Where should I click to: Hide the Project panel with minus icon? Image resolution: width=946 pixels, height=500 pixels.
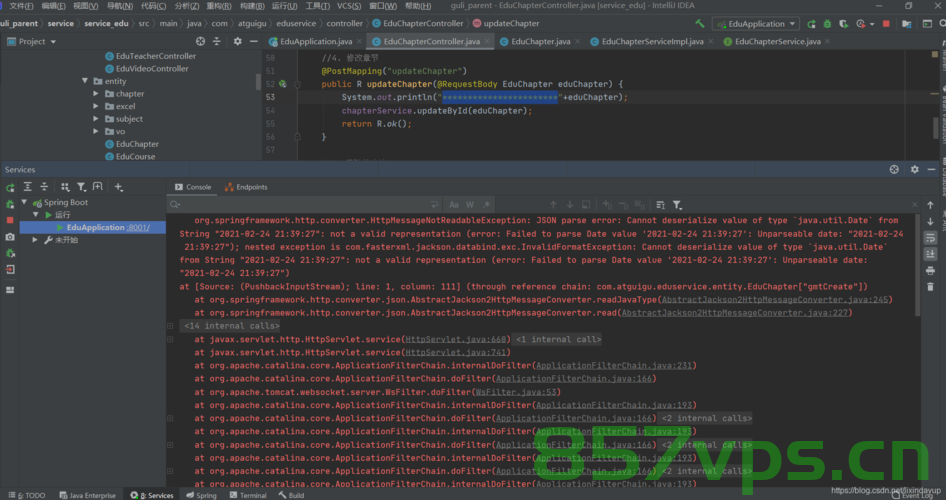[x=253, y=41]
